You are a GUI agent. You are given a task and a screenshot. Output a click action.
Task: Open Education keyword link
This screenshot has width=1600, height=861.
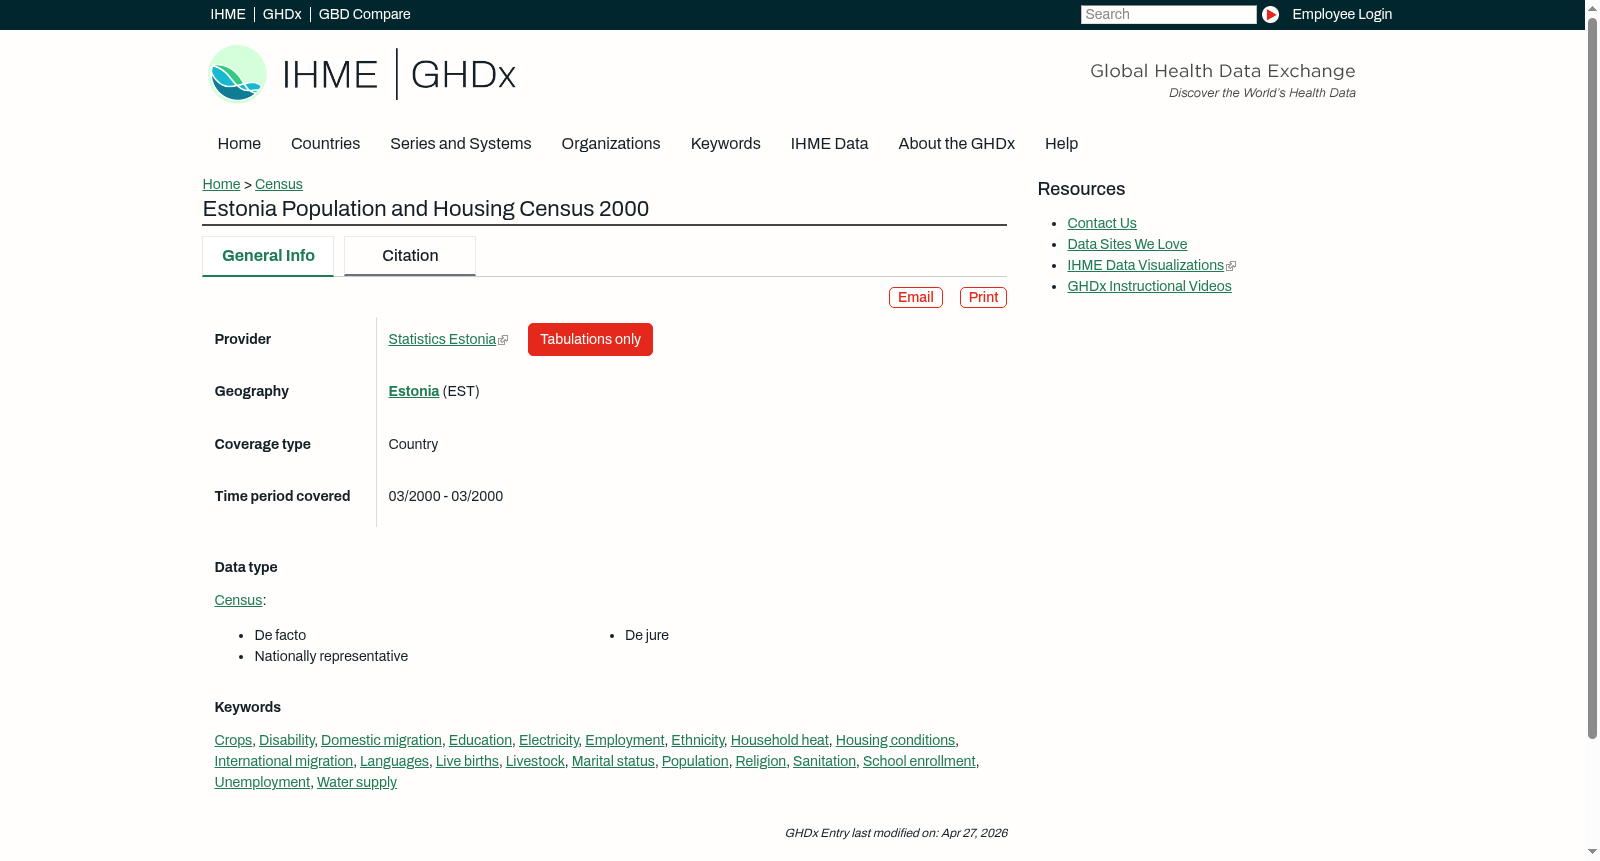[x=480, y=740]
